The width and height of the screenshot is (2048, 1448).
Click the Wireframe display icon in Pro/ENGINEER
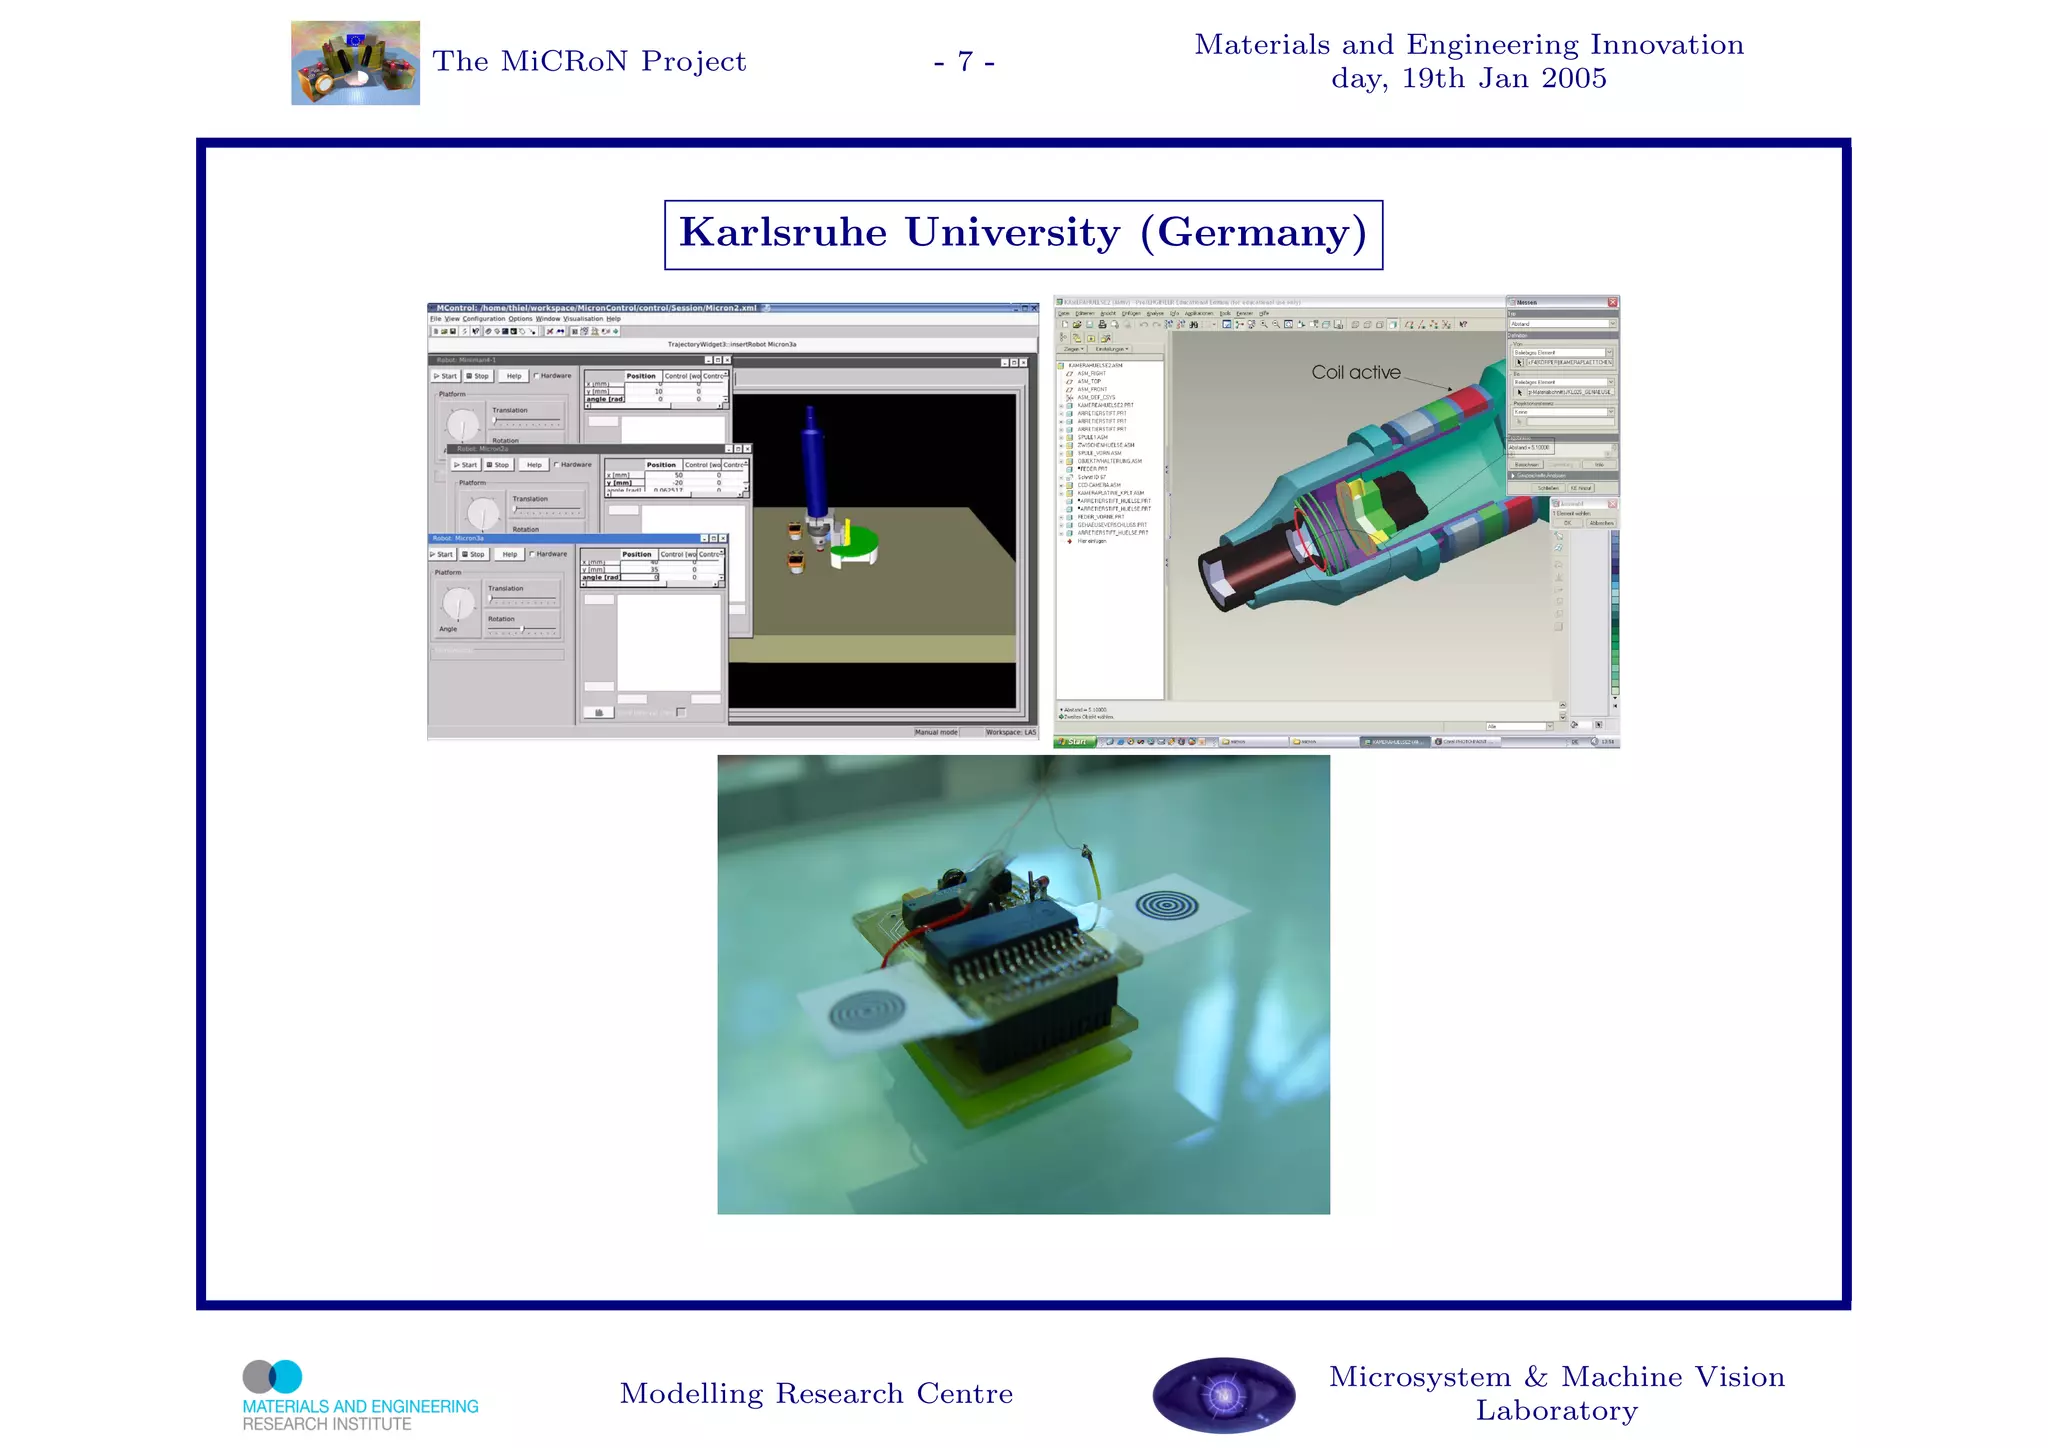tap(1355, 324)
